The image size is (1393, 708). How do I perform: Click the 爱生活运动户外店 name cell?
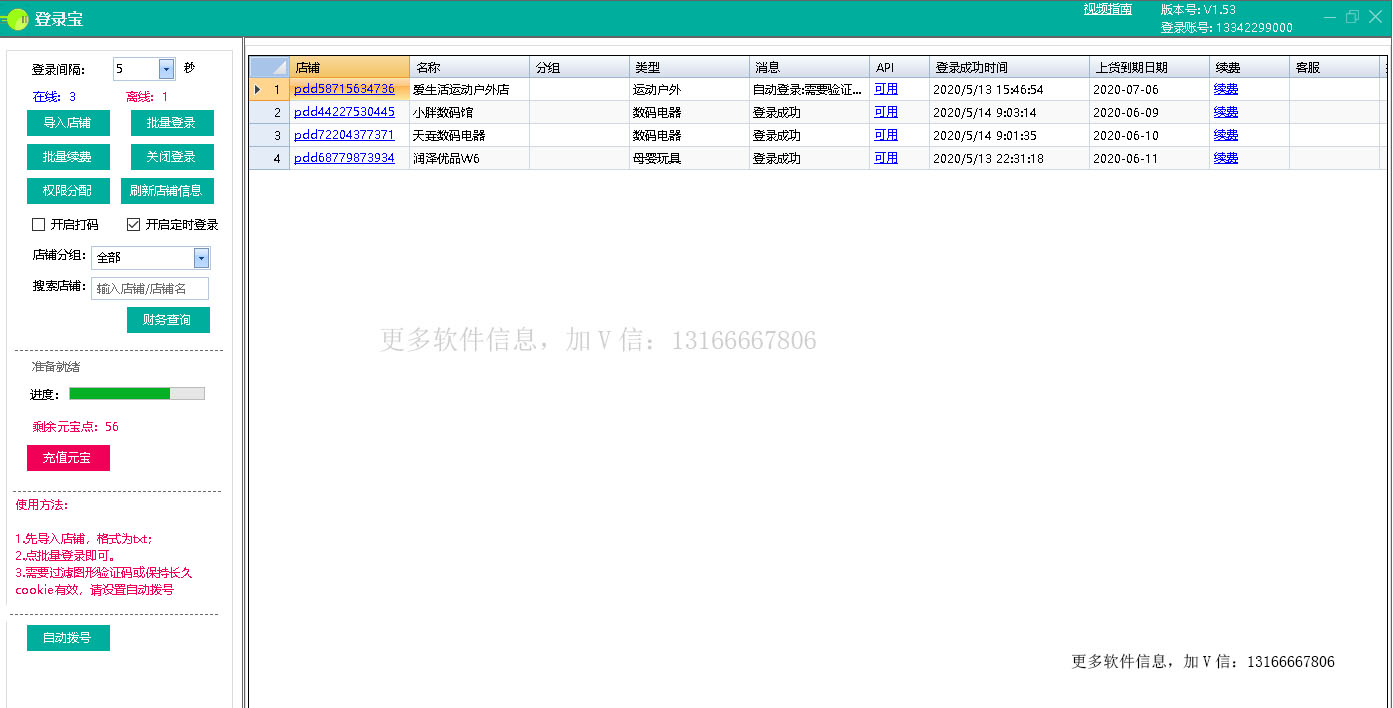[469, 89]
